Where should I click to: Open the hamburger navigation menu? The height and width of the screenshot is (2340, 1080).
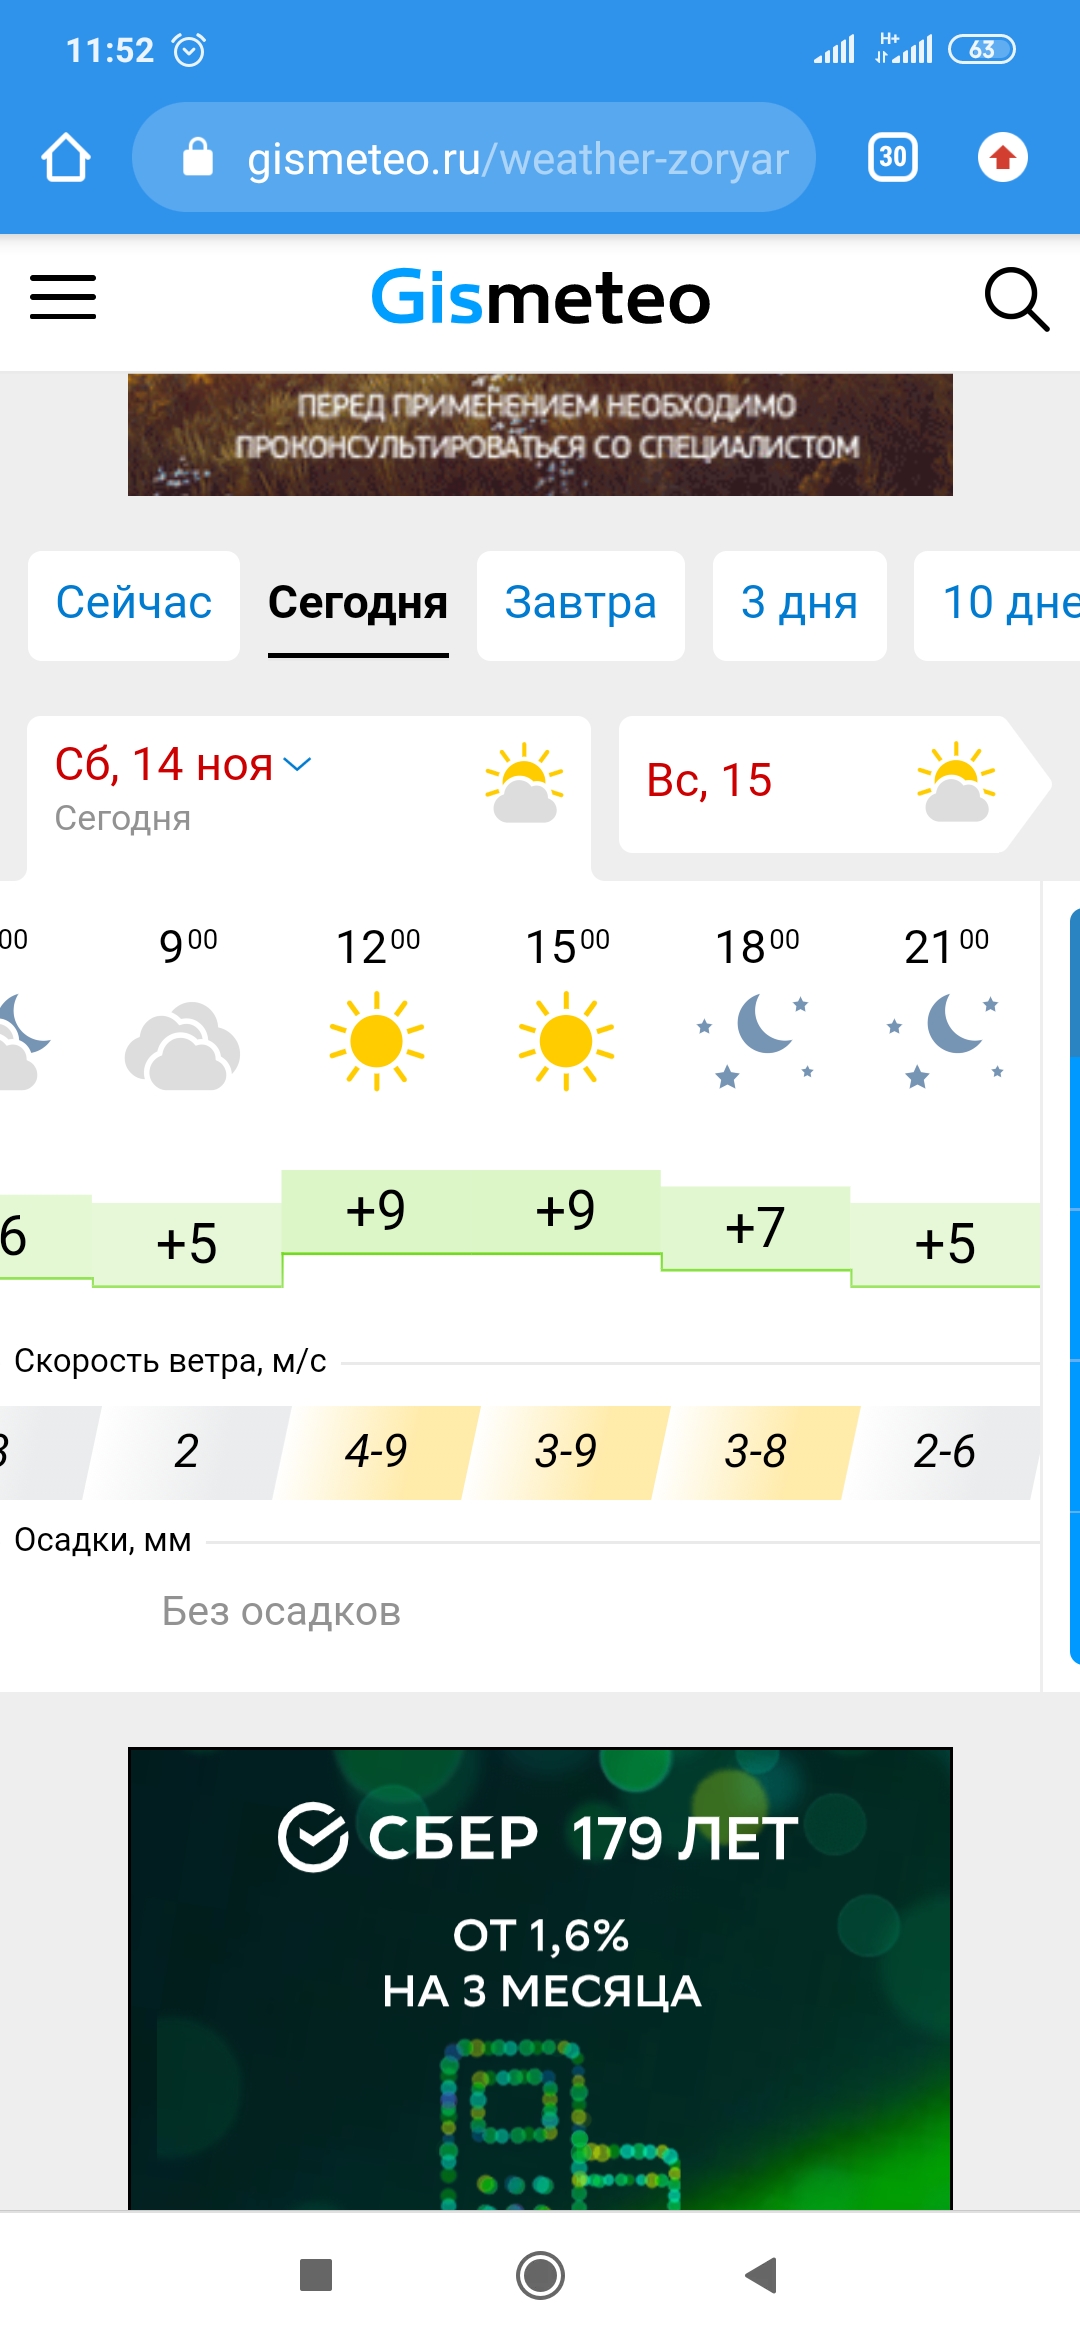click(63, 297)
